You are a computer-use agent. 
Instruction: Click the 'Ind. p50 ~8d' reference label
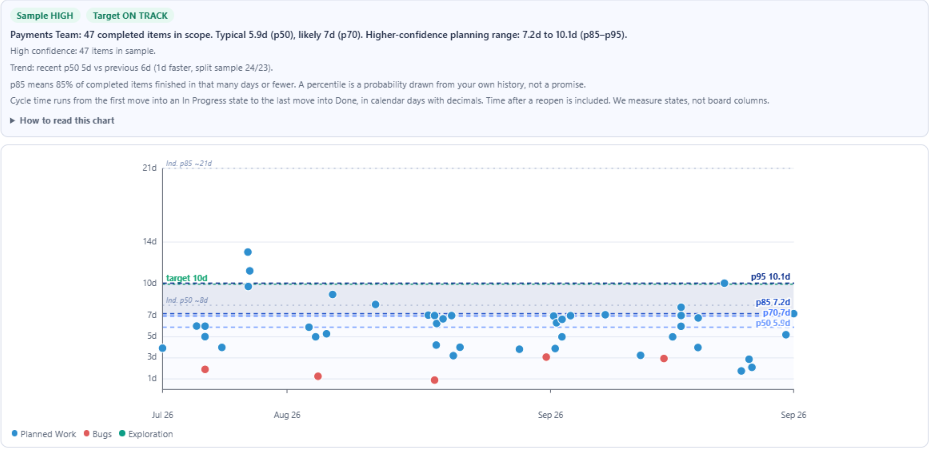click(187, 300)
